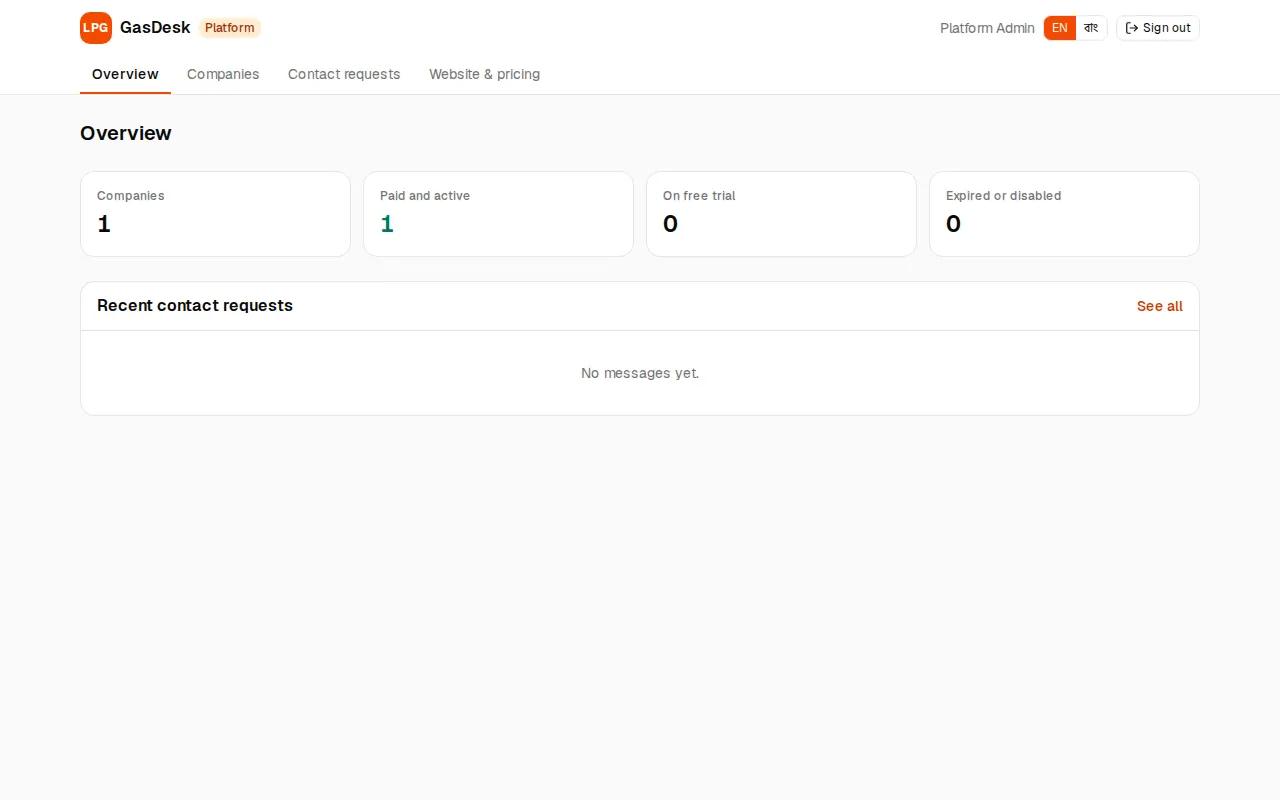Viewport: 1280px width, 800px height.
Task: Click the Expired or disabled card
Action: 1064,214
